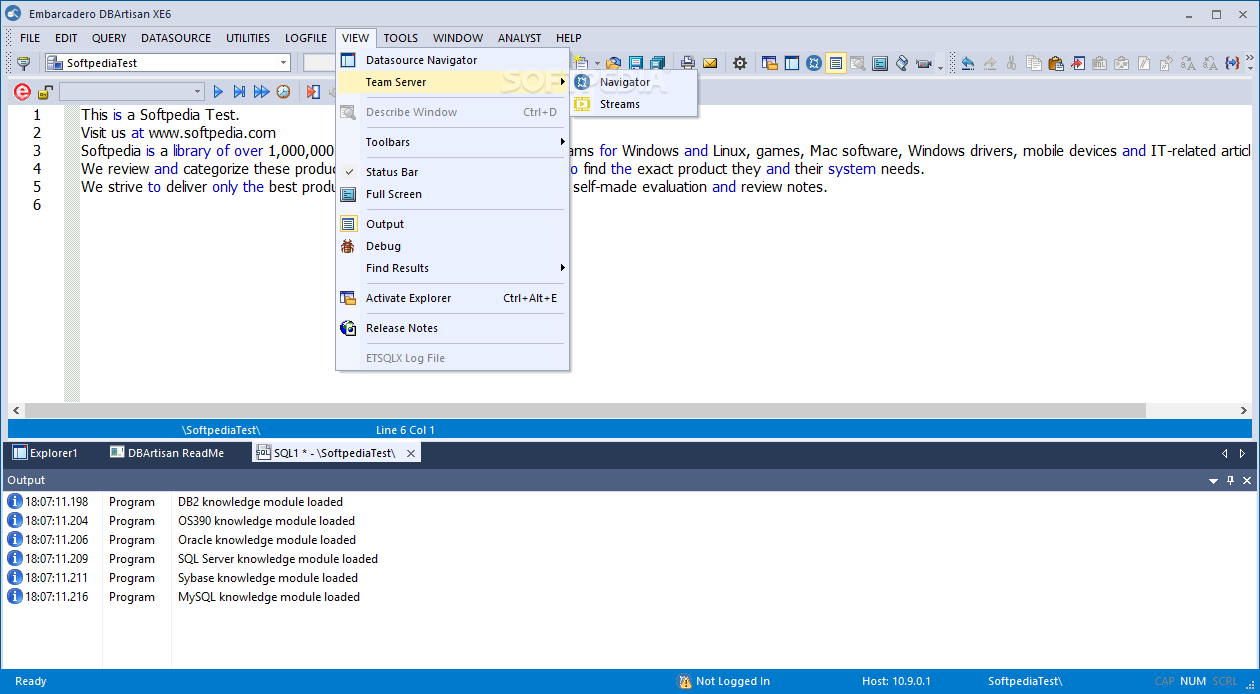Click the Activate Explorer toolbar icon
The width and height of the screenshot is (1260, 694).
pyautogui.click(x=770, y=63)
